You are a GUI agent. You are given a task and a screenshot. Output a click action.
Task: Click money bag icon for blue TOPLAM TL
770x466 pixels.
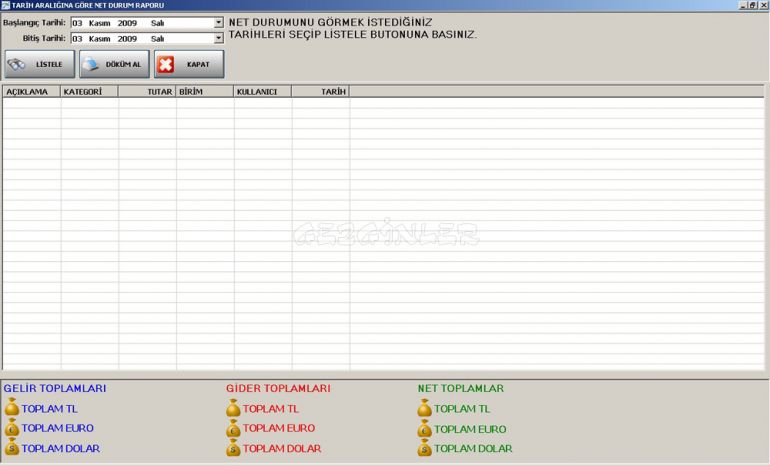pos(12,408)
